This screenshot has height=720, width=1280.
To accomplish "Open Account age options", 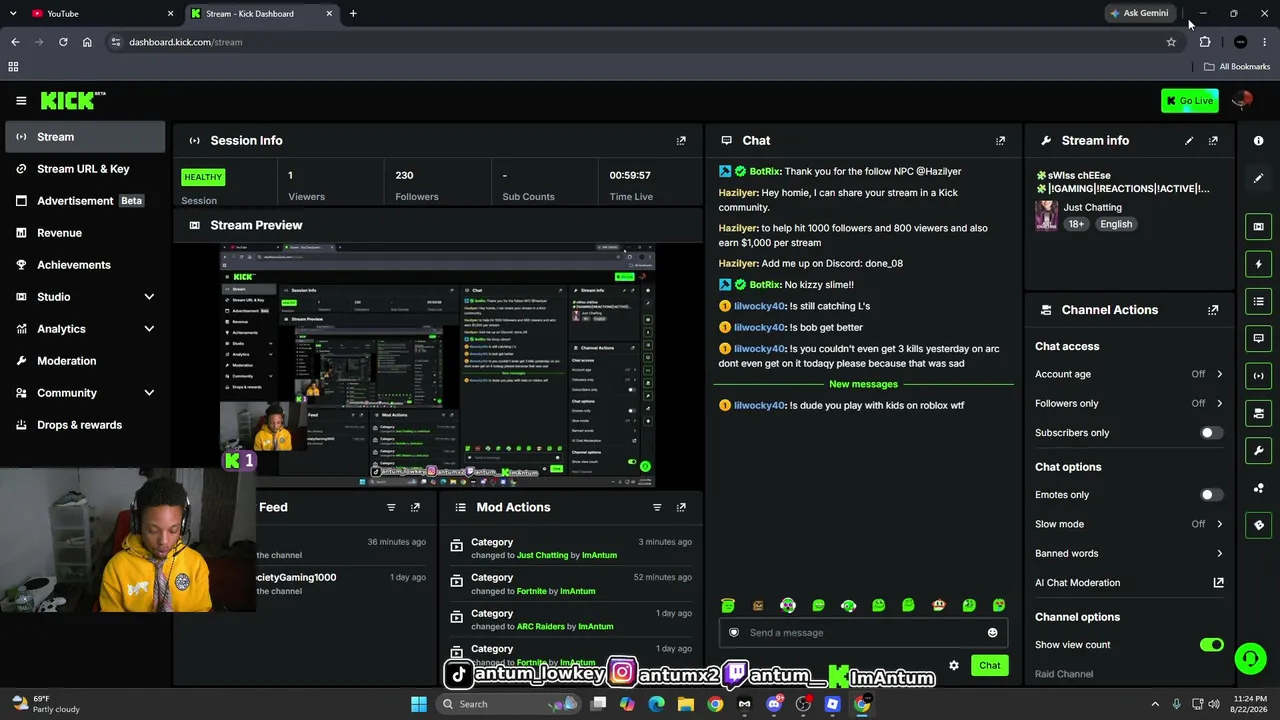I will [1129, 374].
